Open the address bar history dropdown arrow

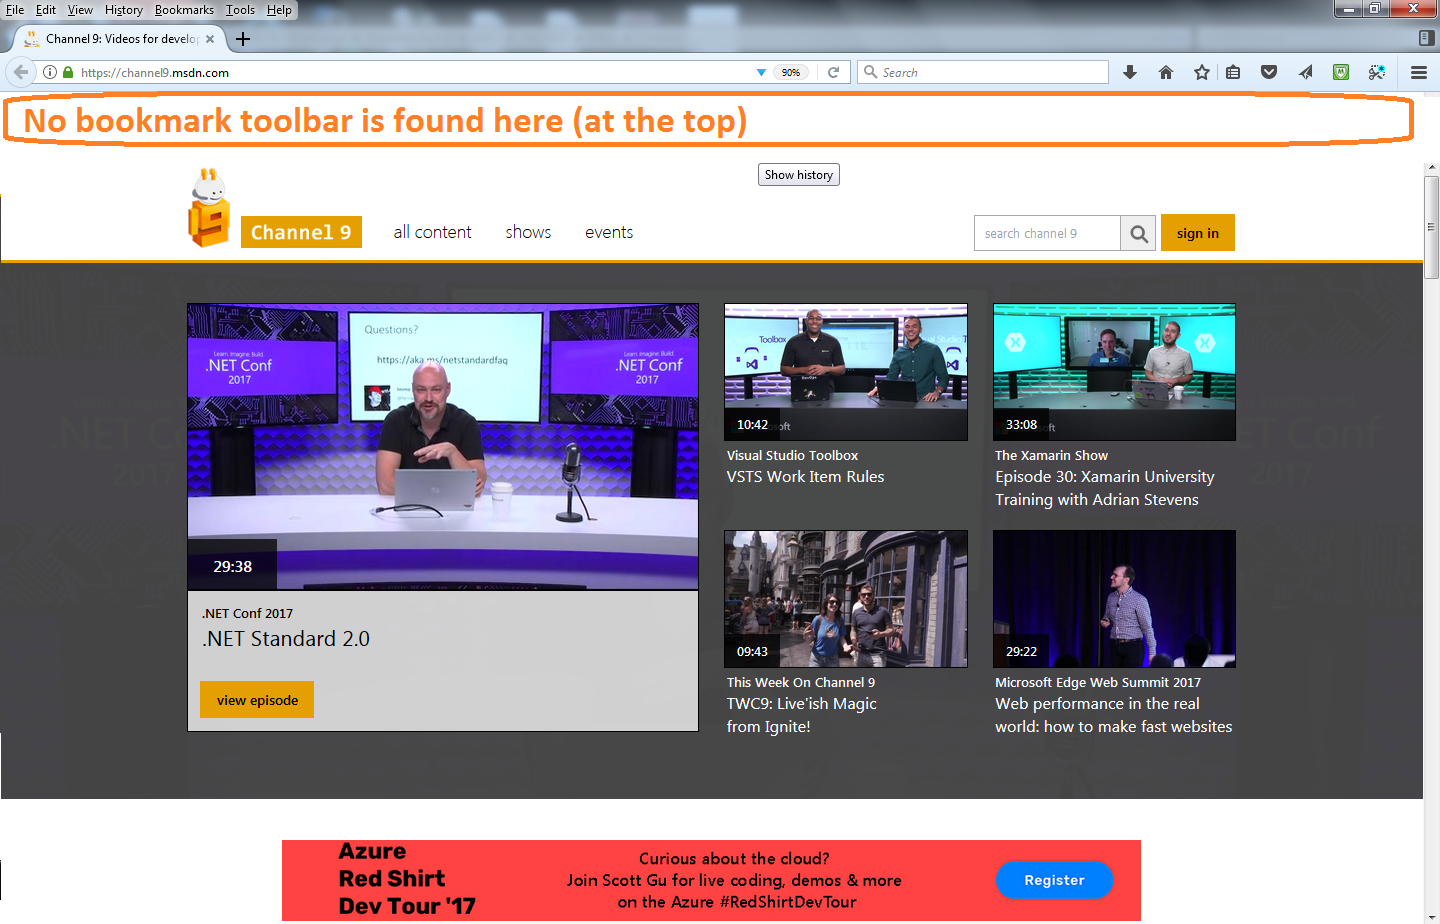pyautogui.click(x=761, y=72)
